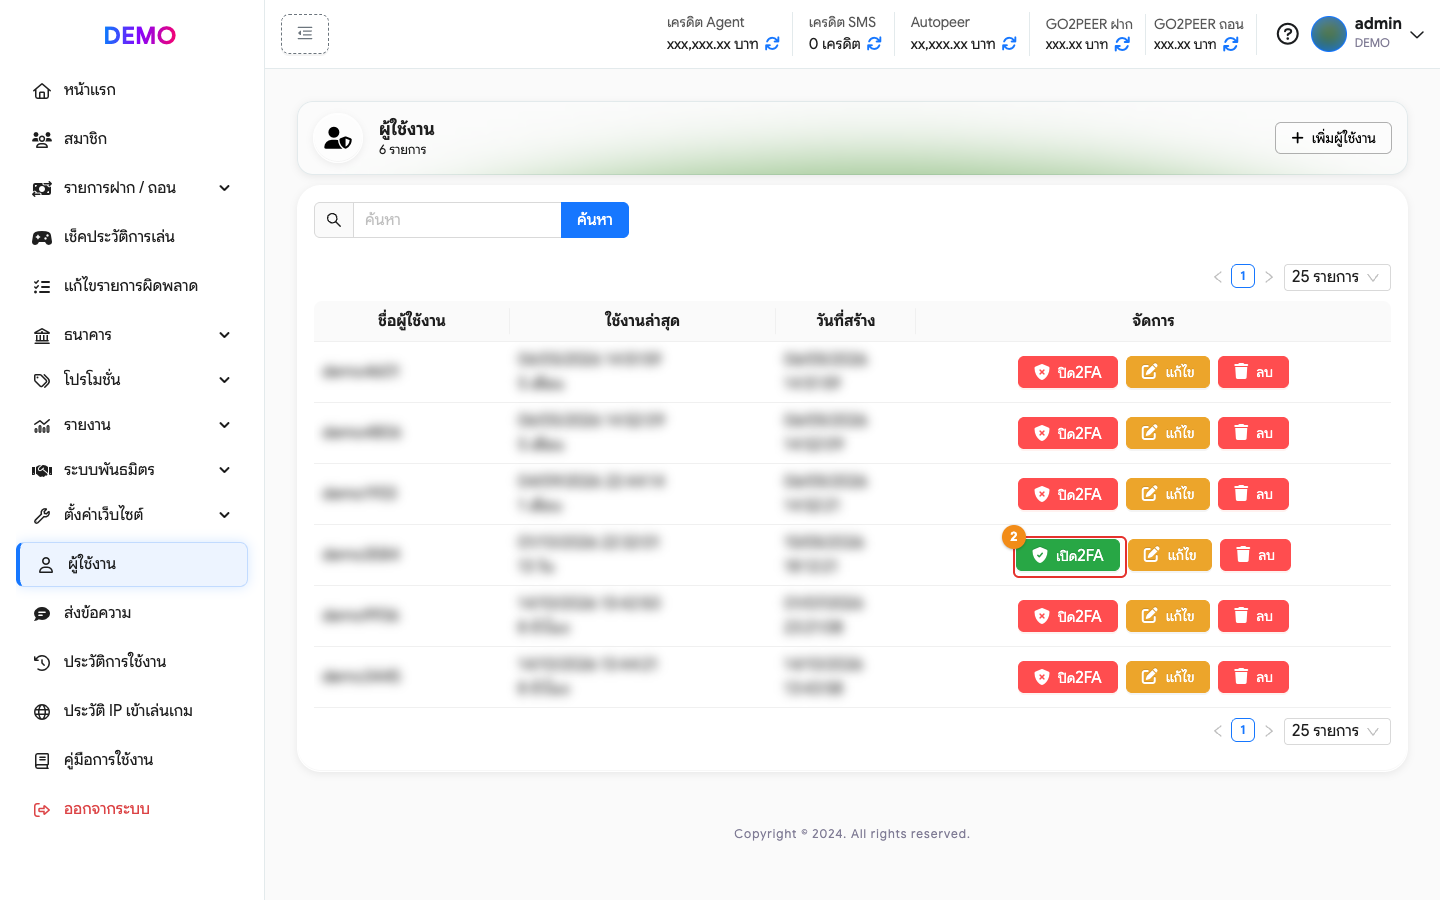Open the top 25 รายการ page-size dropdown
The width and height of the screenshot is (1440, 900).
[x=1337, y=277]
